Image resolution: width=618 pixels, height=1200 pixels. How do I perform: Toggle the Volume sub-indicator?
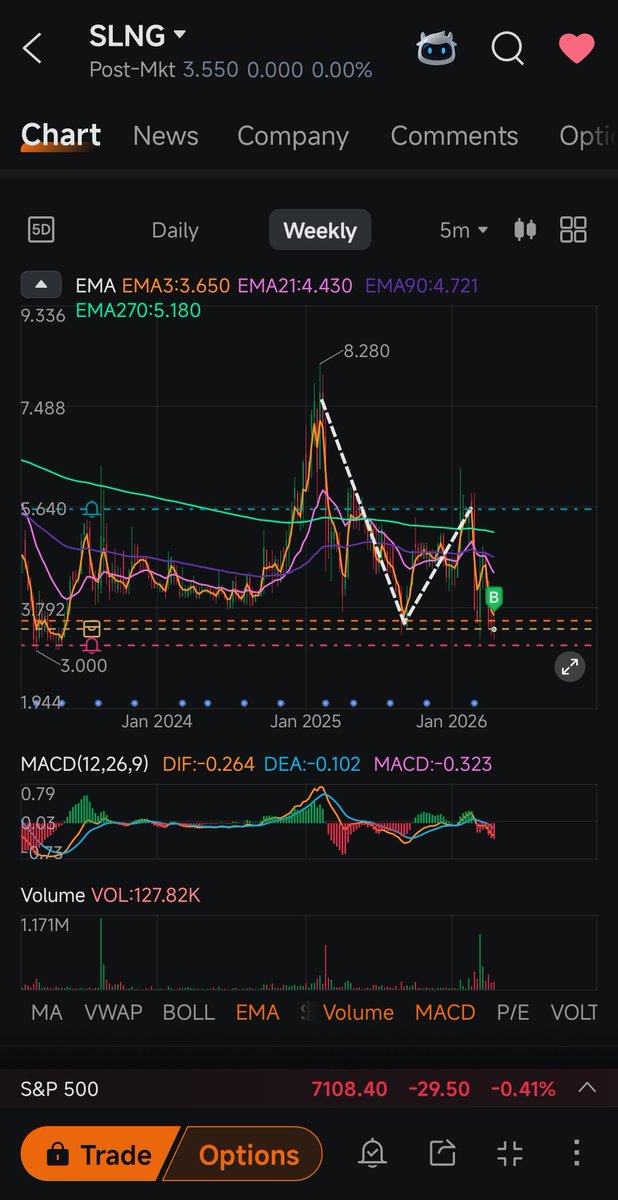pyautogui.click(x=358, y=1012)
